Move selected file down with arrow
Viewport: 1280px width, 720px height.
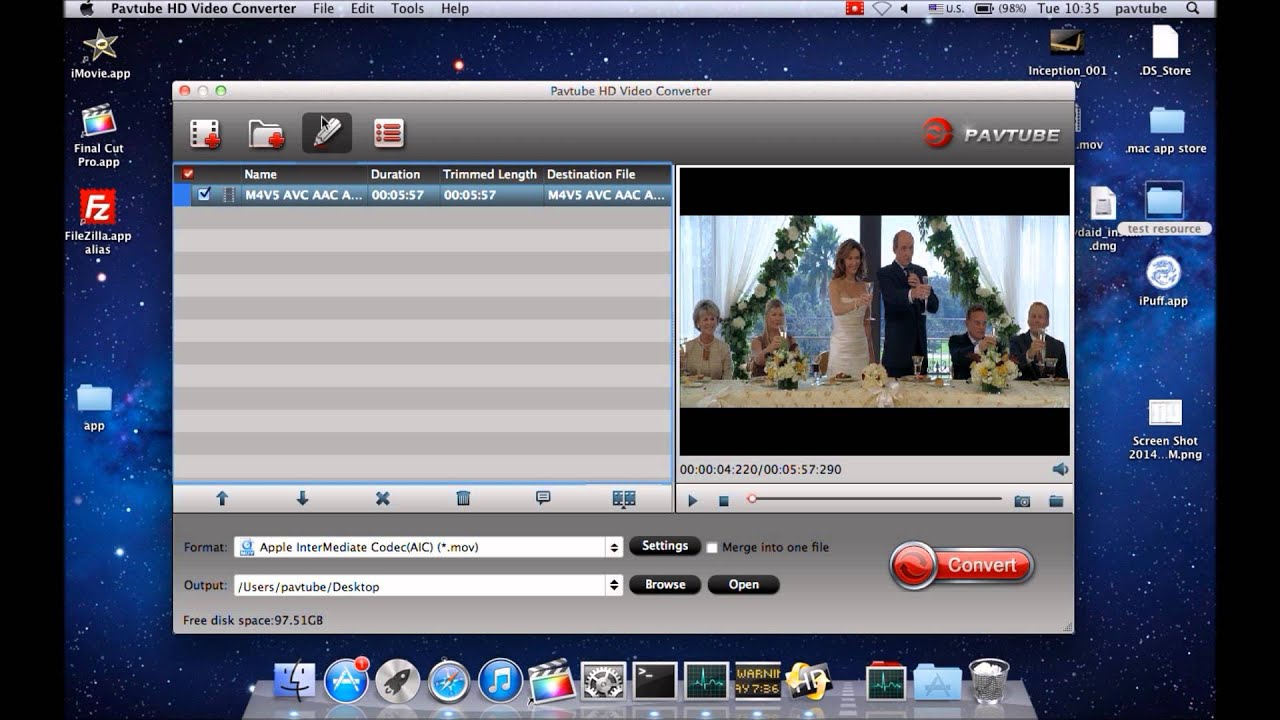click(x=302, y=498)
